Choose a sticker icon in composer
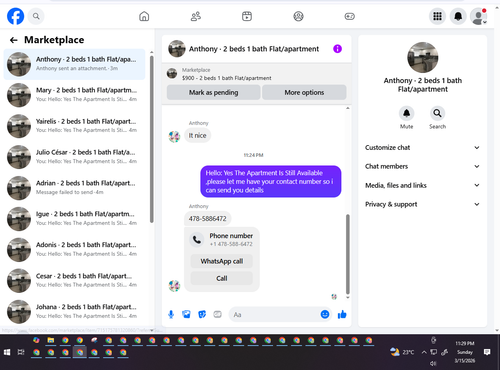 202,314
